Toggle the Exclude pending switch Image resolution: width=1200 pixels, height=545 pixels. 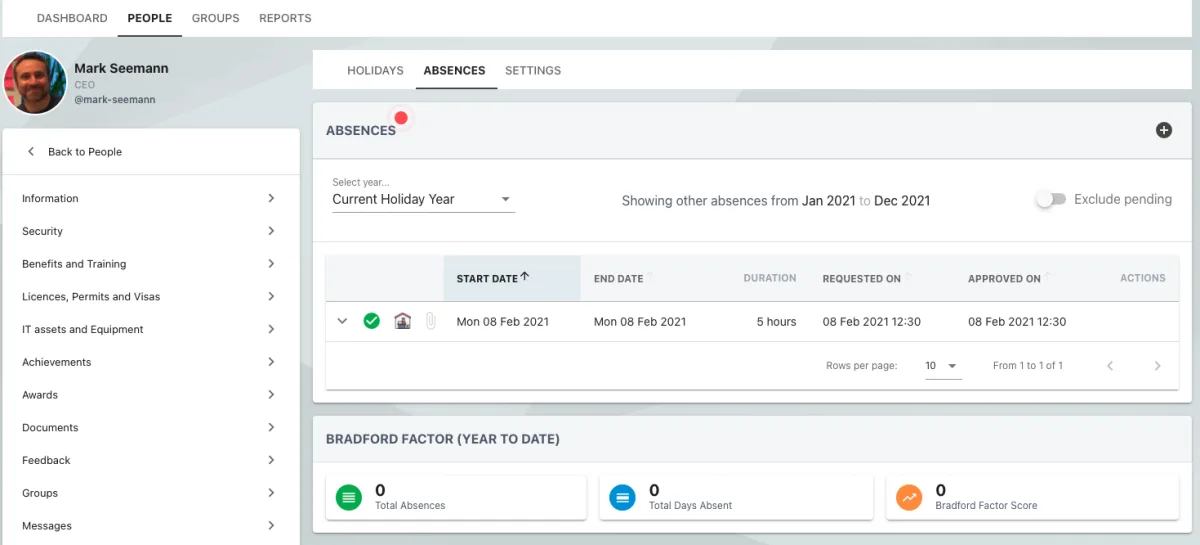1050,199
